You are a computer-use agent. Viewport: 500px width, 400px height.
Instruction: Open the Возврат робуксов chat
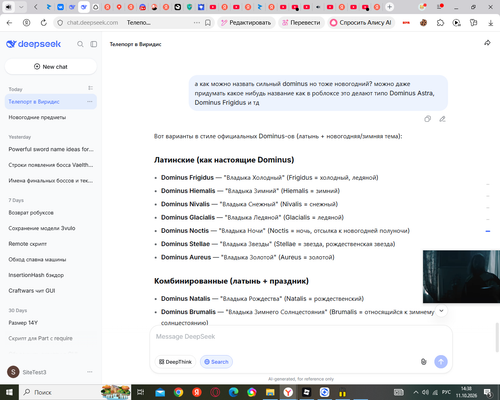click(51, 213)
